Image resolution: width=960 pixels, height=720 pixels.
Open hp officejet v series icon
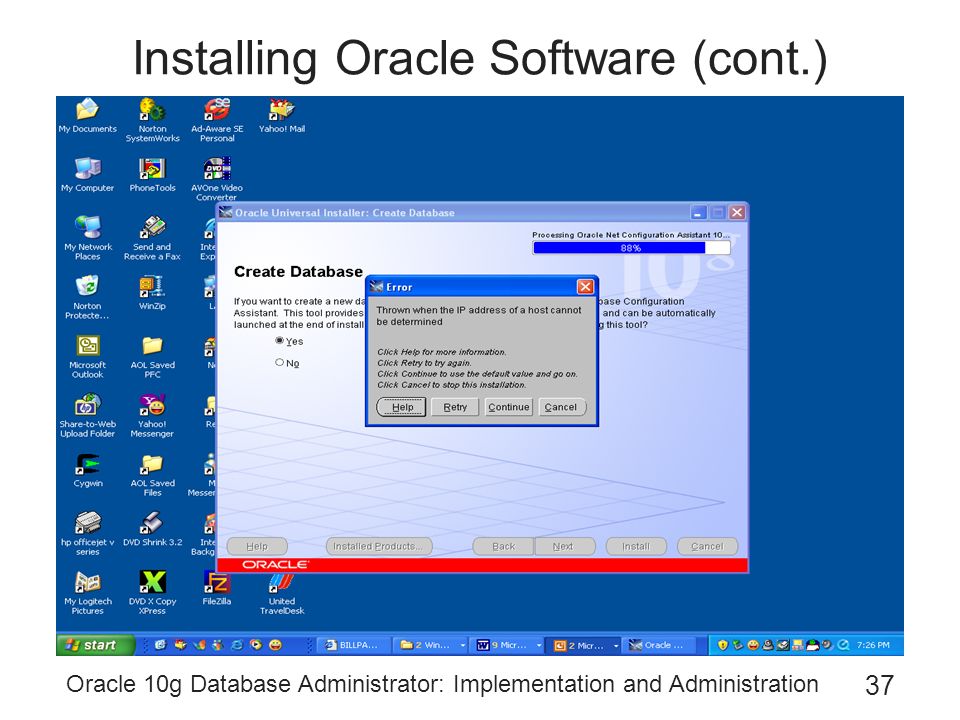coord(88,534)
